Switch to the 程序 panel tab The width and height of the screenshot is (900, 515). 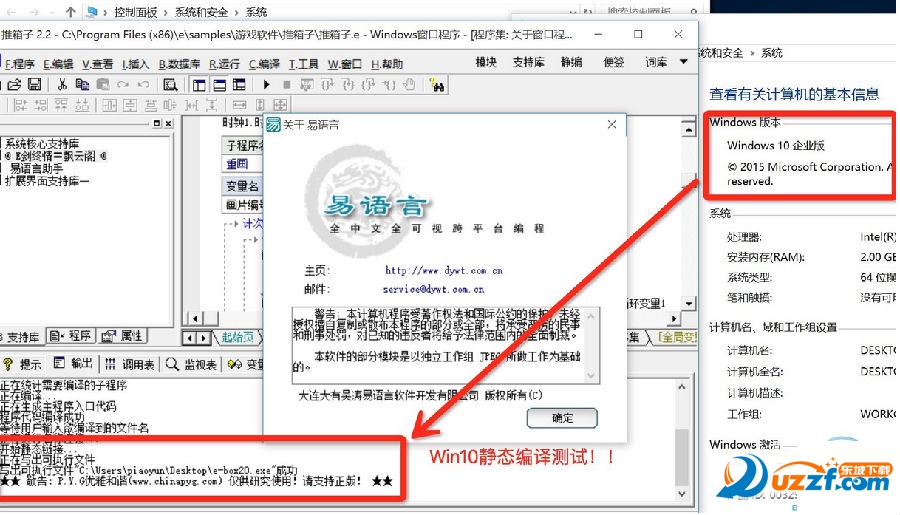(70, 336)
